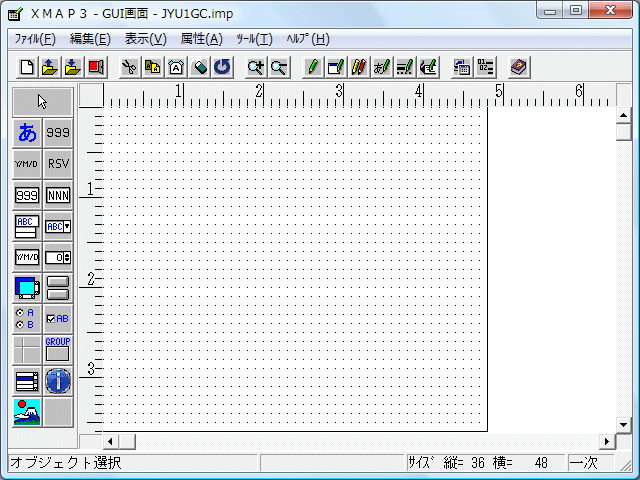Viewport: 640px width, 480px height.
Task: Click the zoom out magnifier icon
Action: [278, 67]
